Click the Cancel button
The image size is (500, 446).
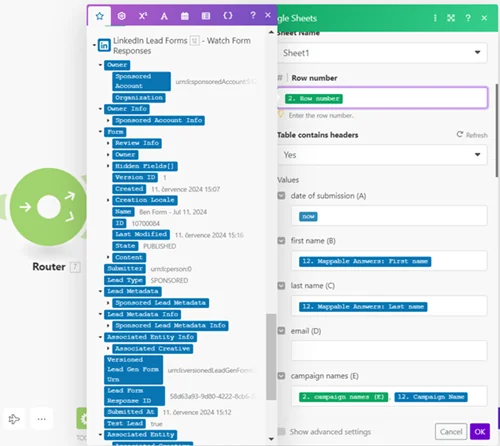(451, 432)
